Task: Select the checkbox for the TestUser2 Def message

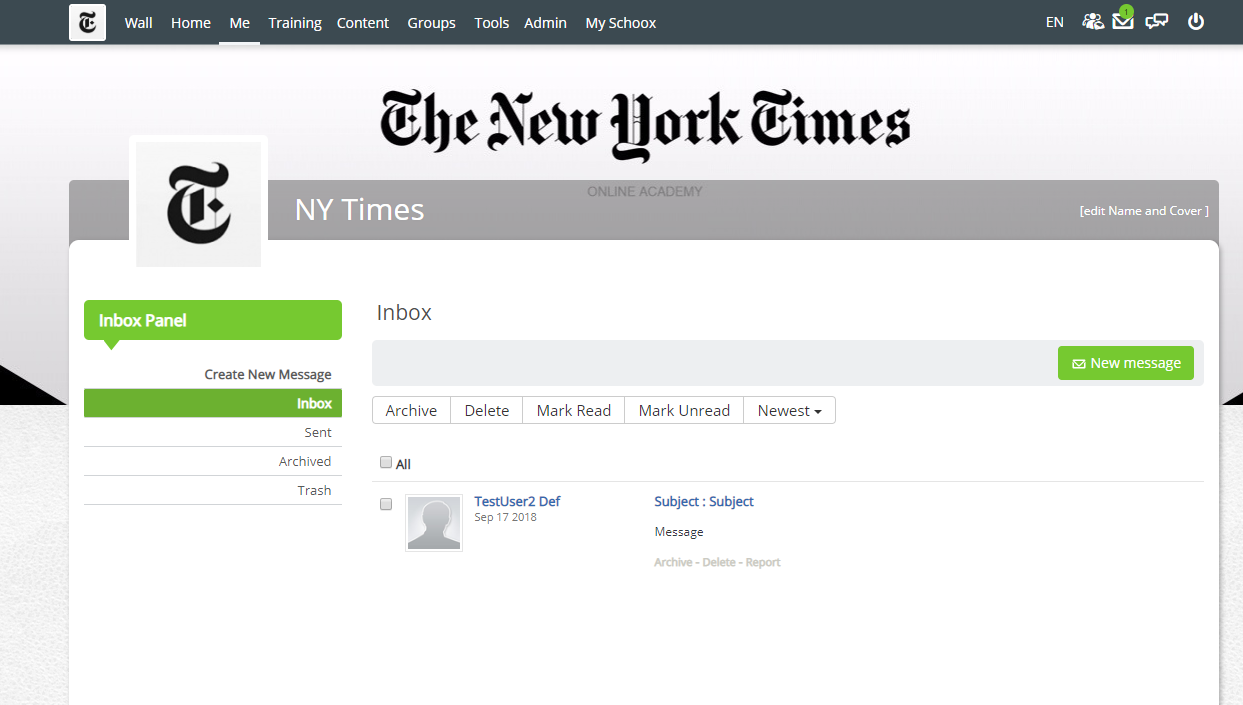Action: pyautogui.click(x=386, y=504)
